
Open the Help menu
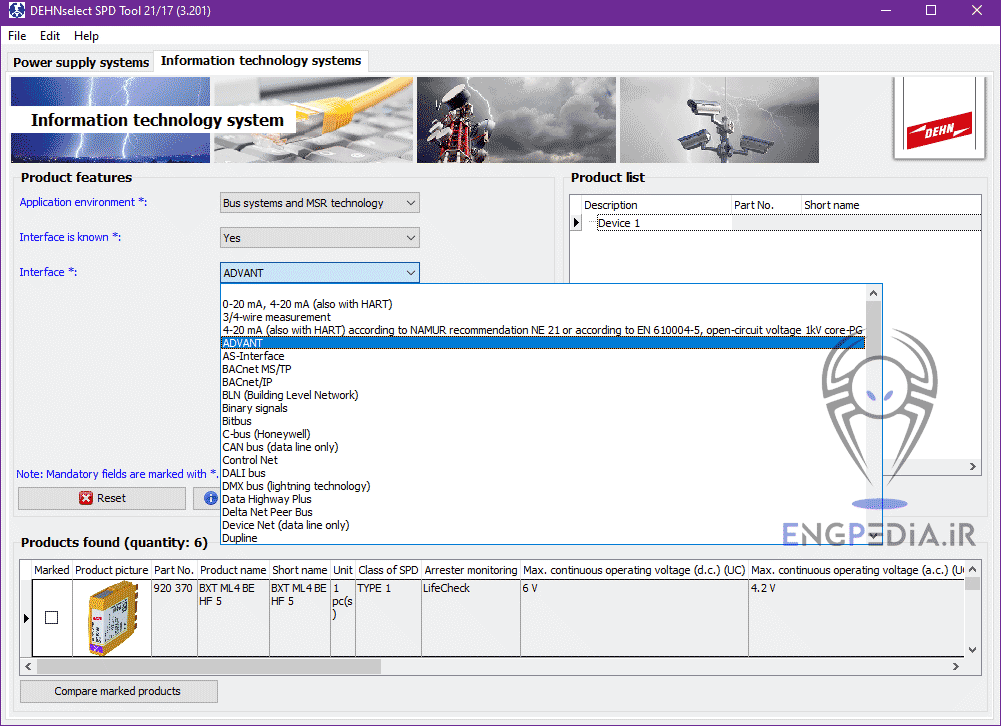click(x=86, y=36)
